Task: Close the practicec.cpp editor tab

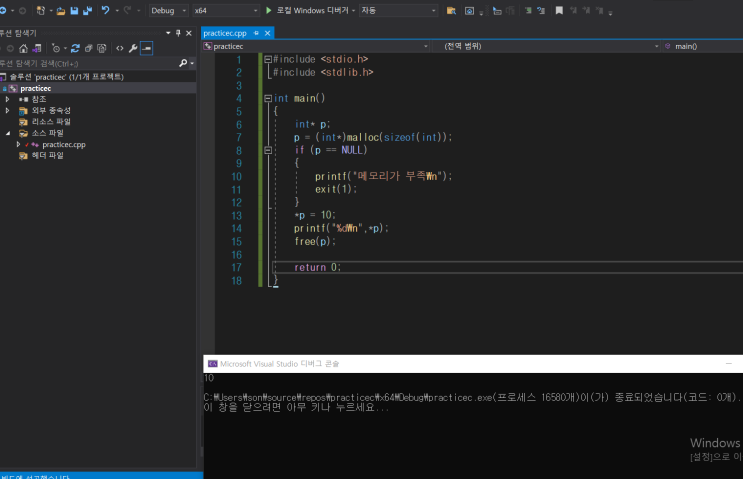Action: (267, 33)
